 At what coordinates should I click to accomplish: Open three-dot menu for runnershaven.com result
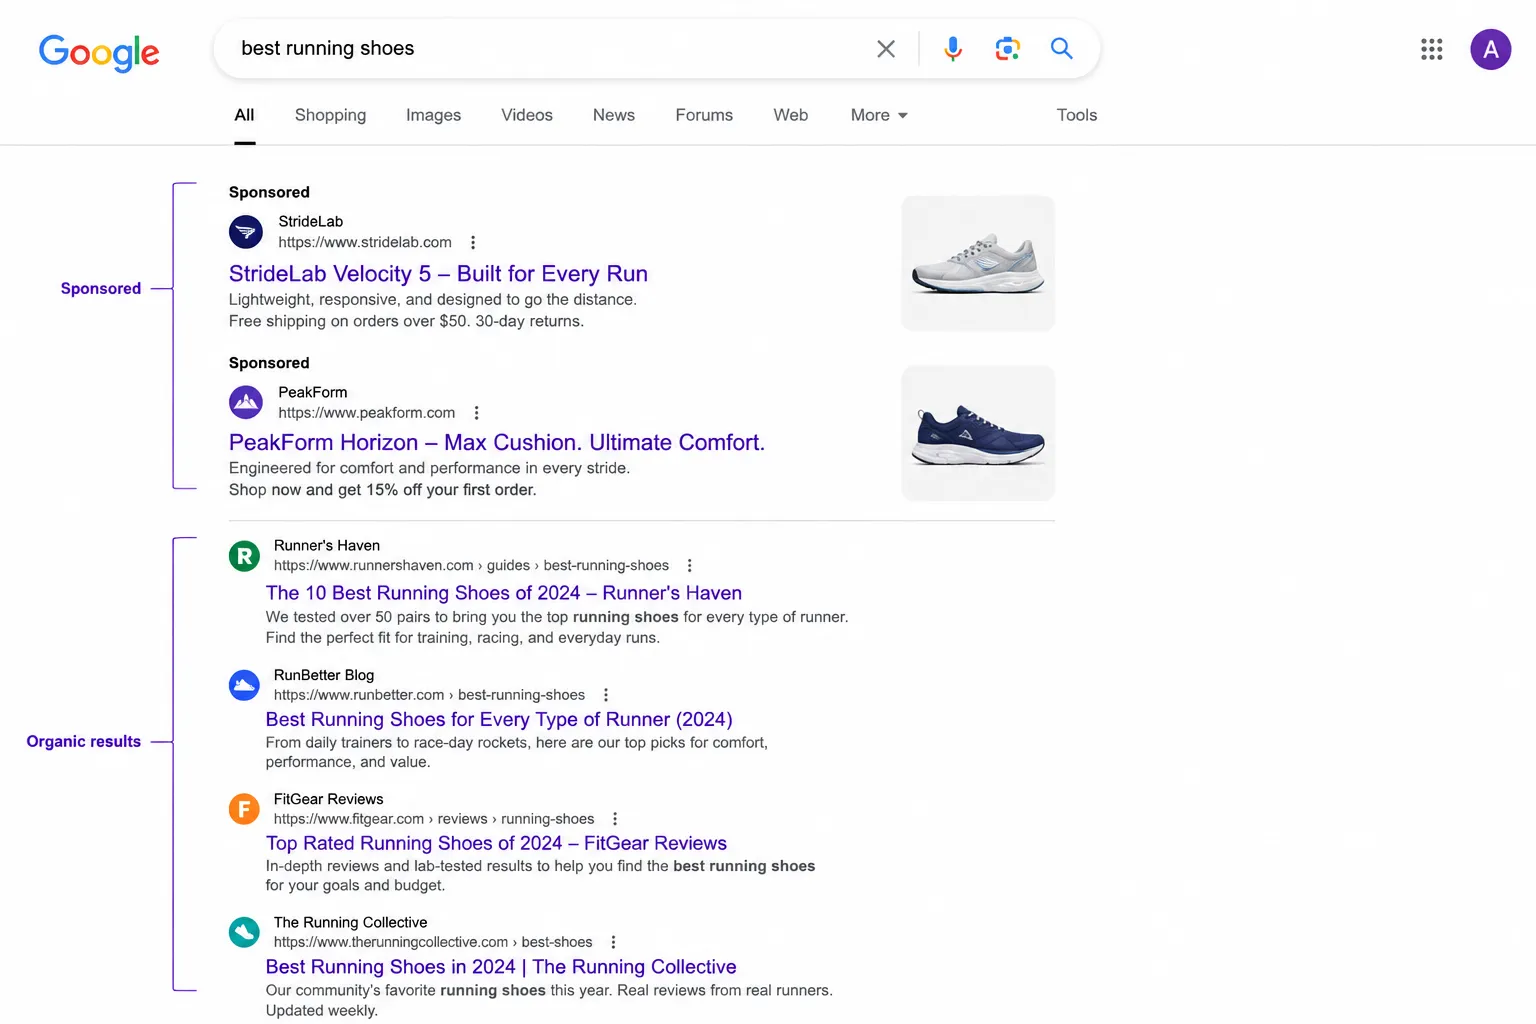click(x=689, y=566)
